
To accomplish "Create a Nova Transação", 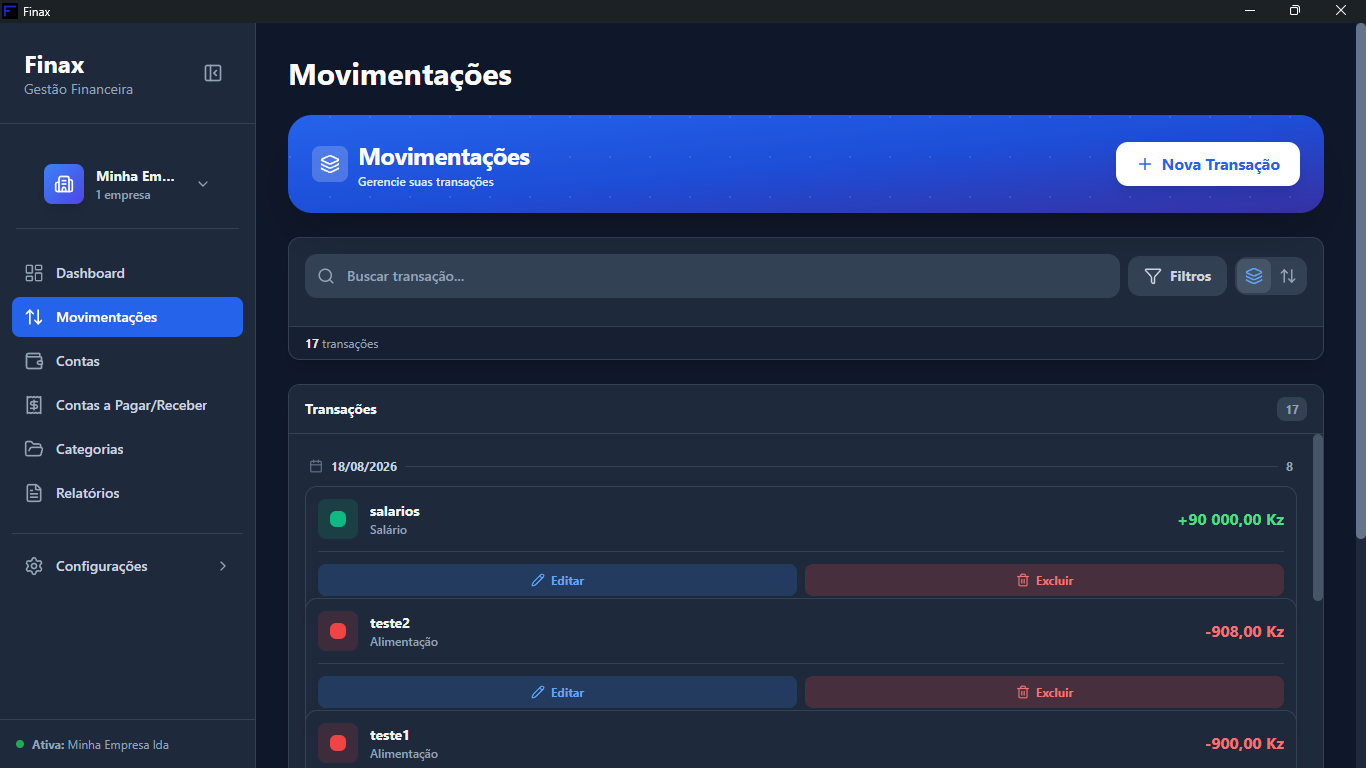I will click(1208, 164).
